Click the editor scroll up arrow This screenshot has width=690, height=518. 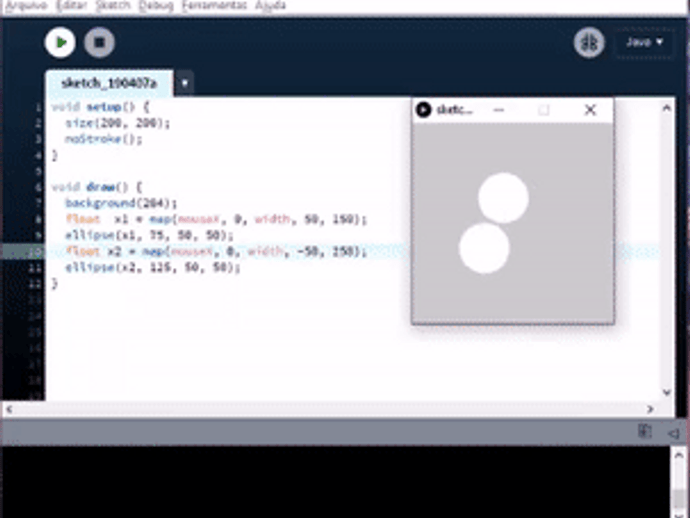(x=666, y=108)
